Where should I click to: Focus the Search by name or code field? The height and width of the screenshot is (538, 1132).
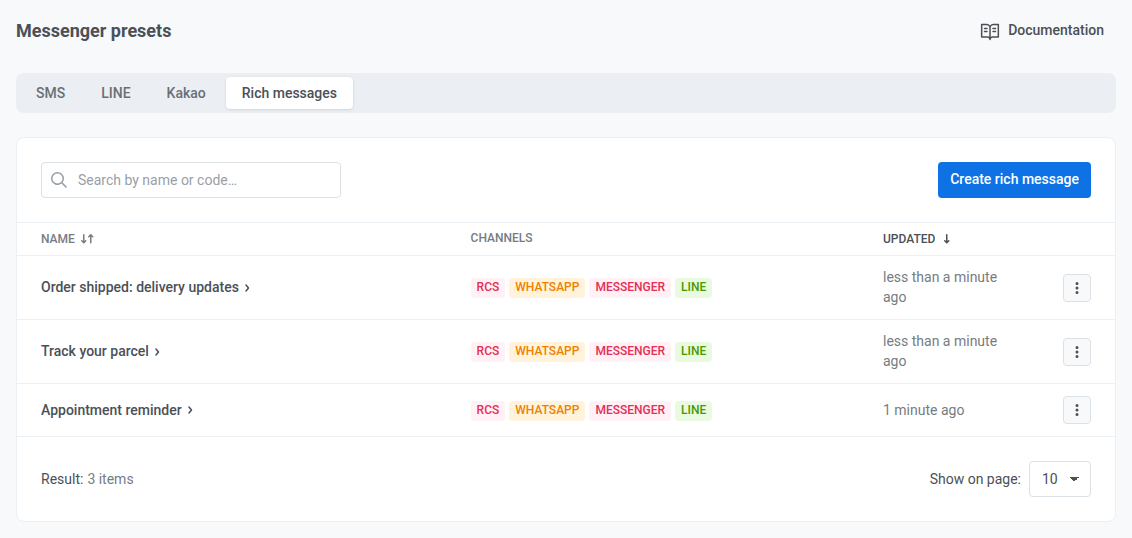(x=191, y=180)
